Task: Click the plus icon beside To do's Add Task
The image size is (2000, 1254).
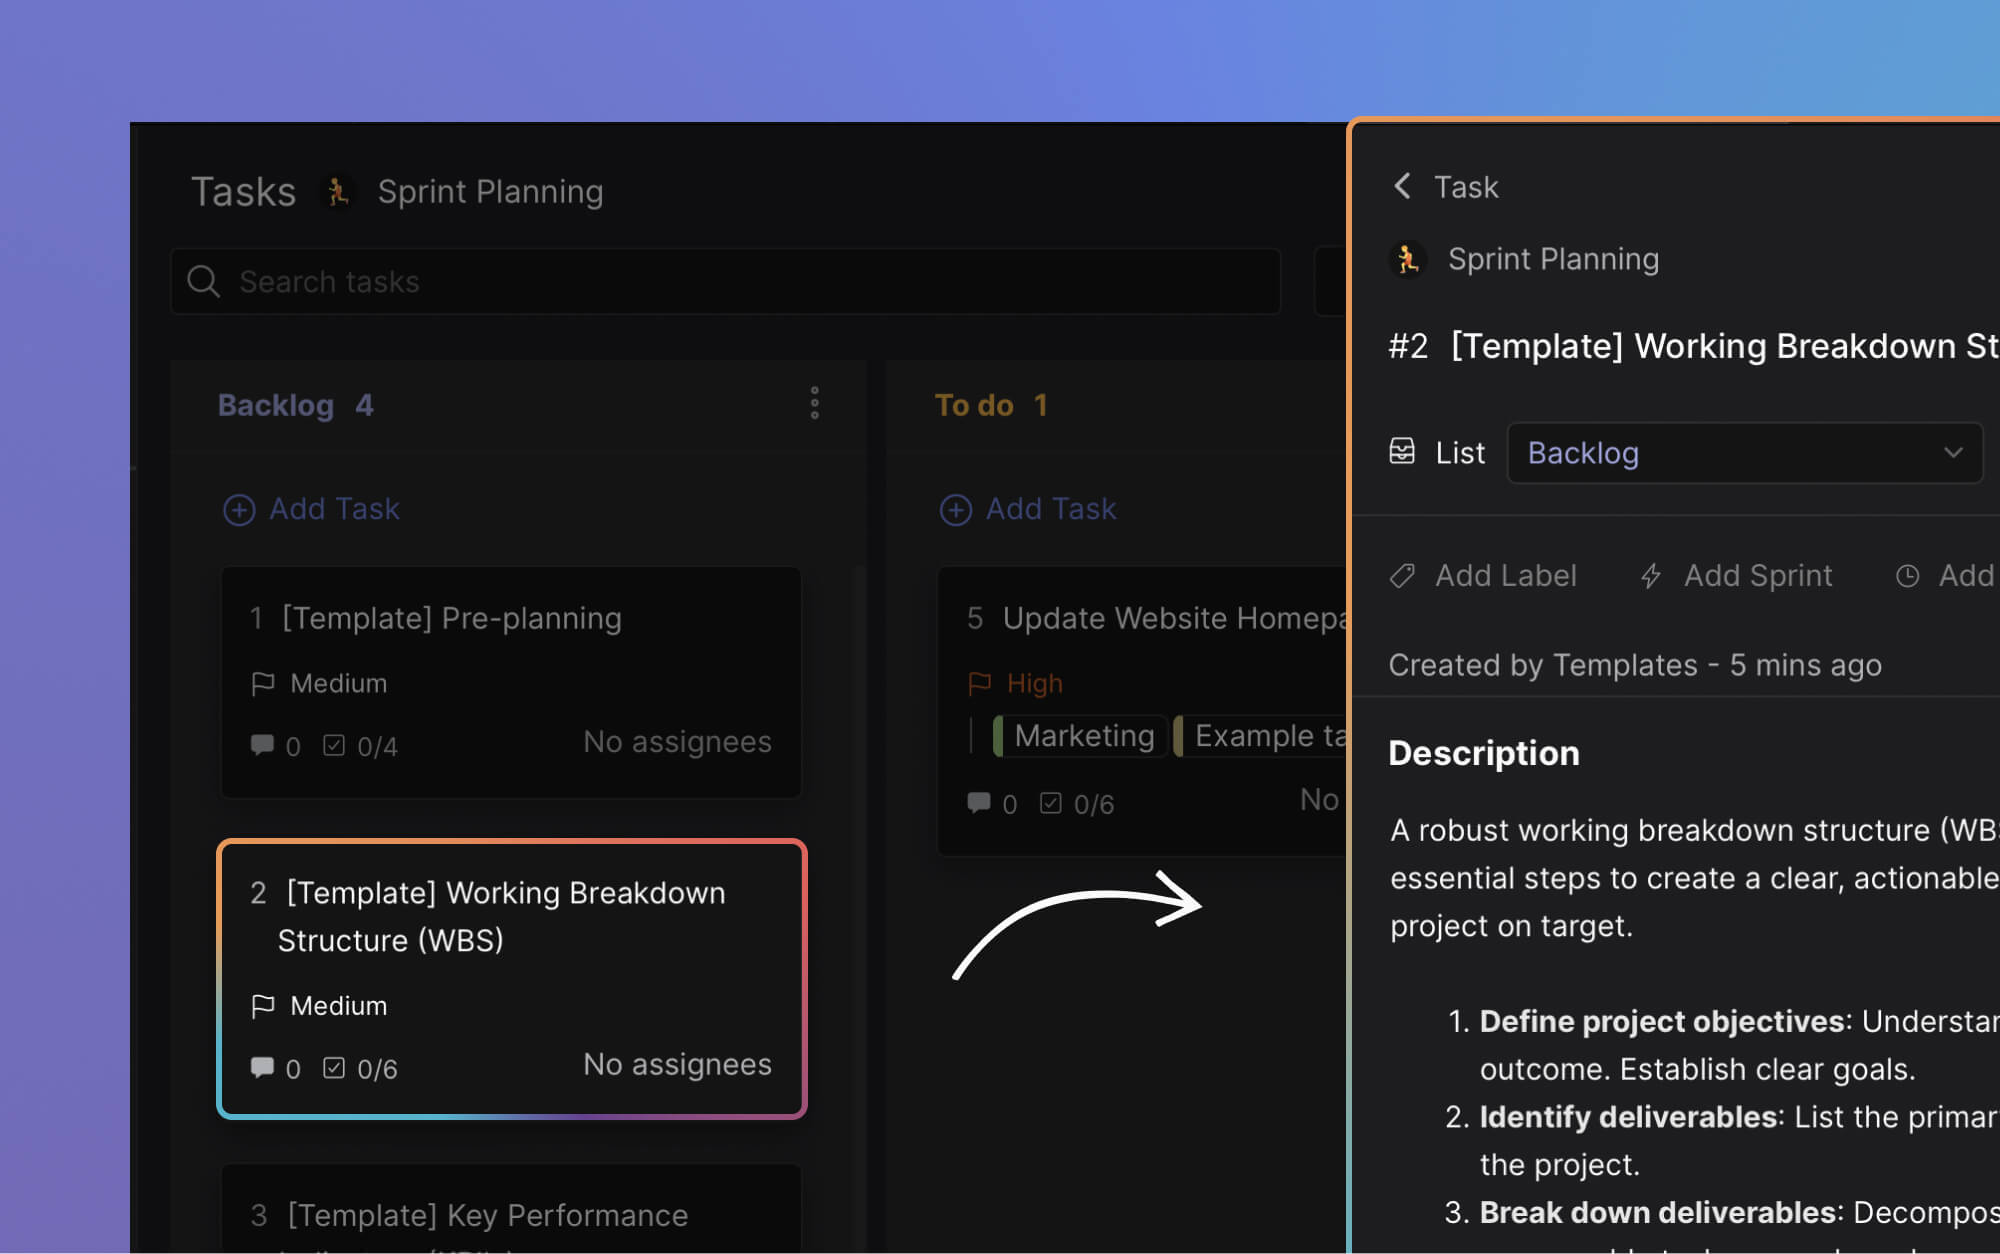Action: 955,509
